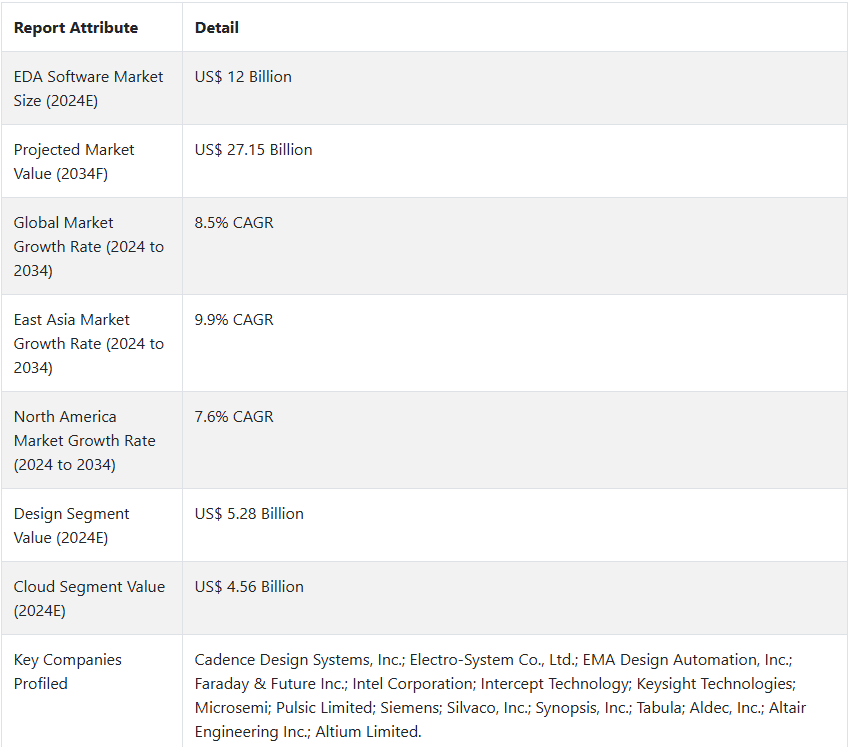Screen dimensions: 850x747
Task: Select the Projected Market Value (2034F) cell
Action: 92,162
